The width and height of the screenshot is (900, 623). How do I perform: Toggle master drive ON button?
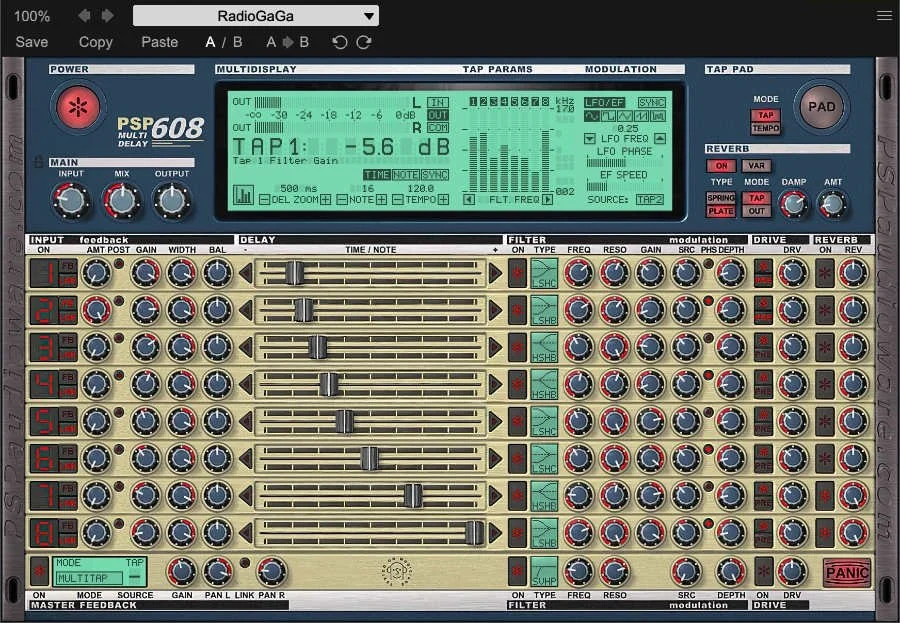(x=763, y=571)
